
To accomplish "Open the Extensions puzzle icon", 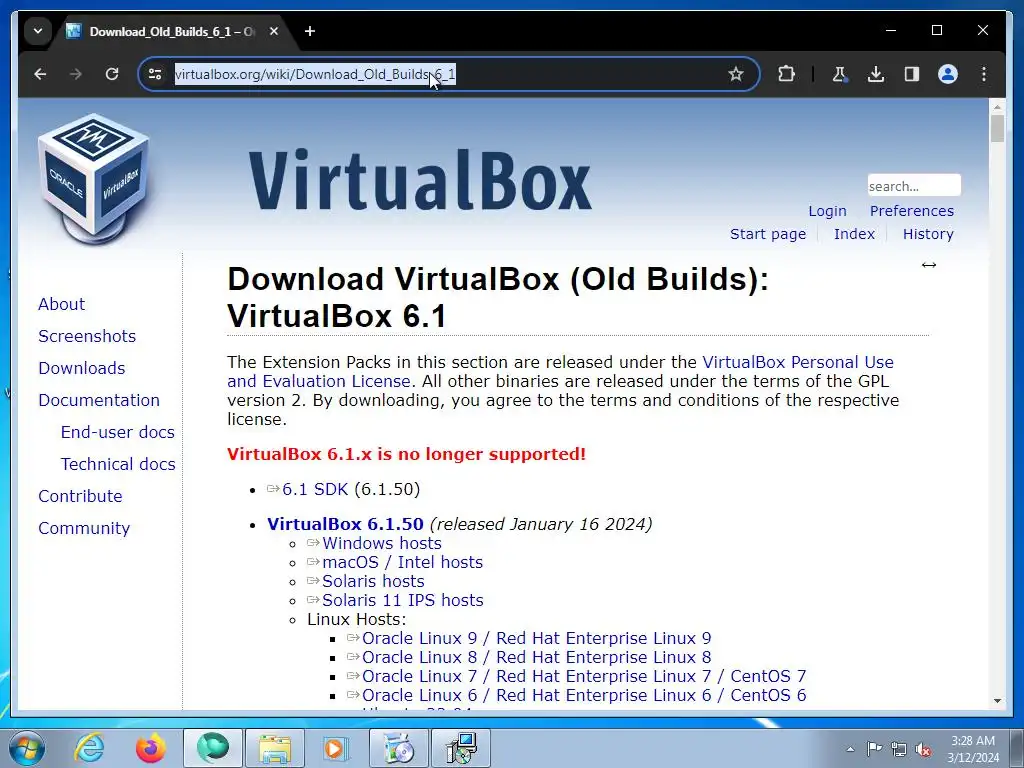I will (x=786, y=74).
